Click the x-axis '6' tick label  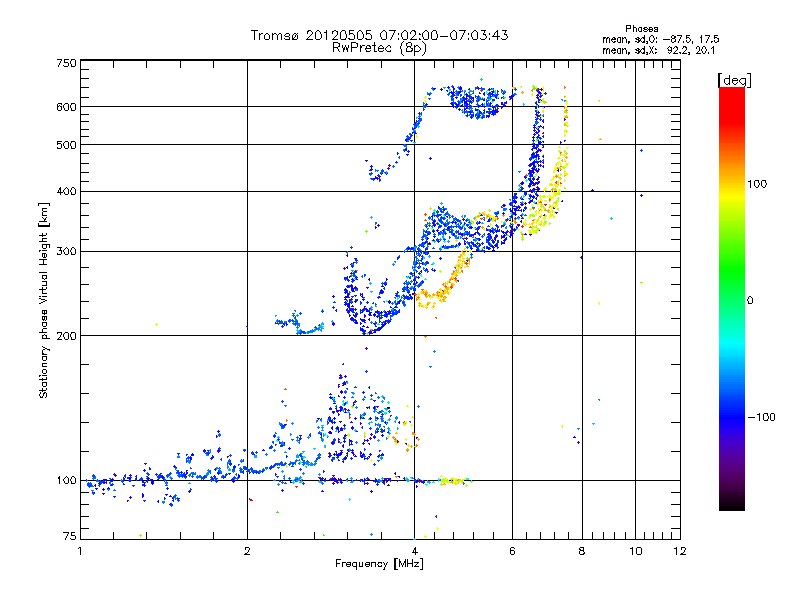click(512, 551)
